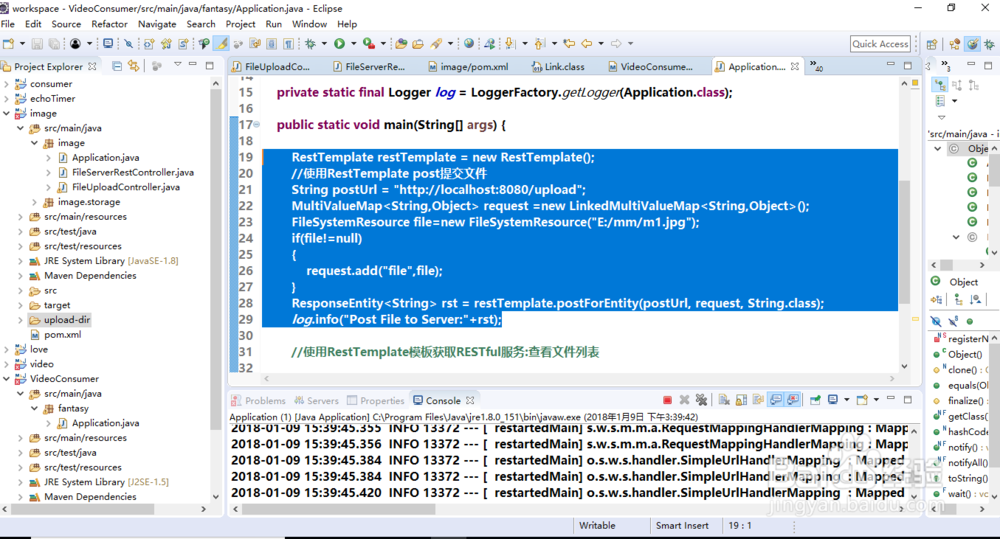Click the editor vertical scrollbar
The image size is (1000, 539).
point(904,242)
